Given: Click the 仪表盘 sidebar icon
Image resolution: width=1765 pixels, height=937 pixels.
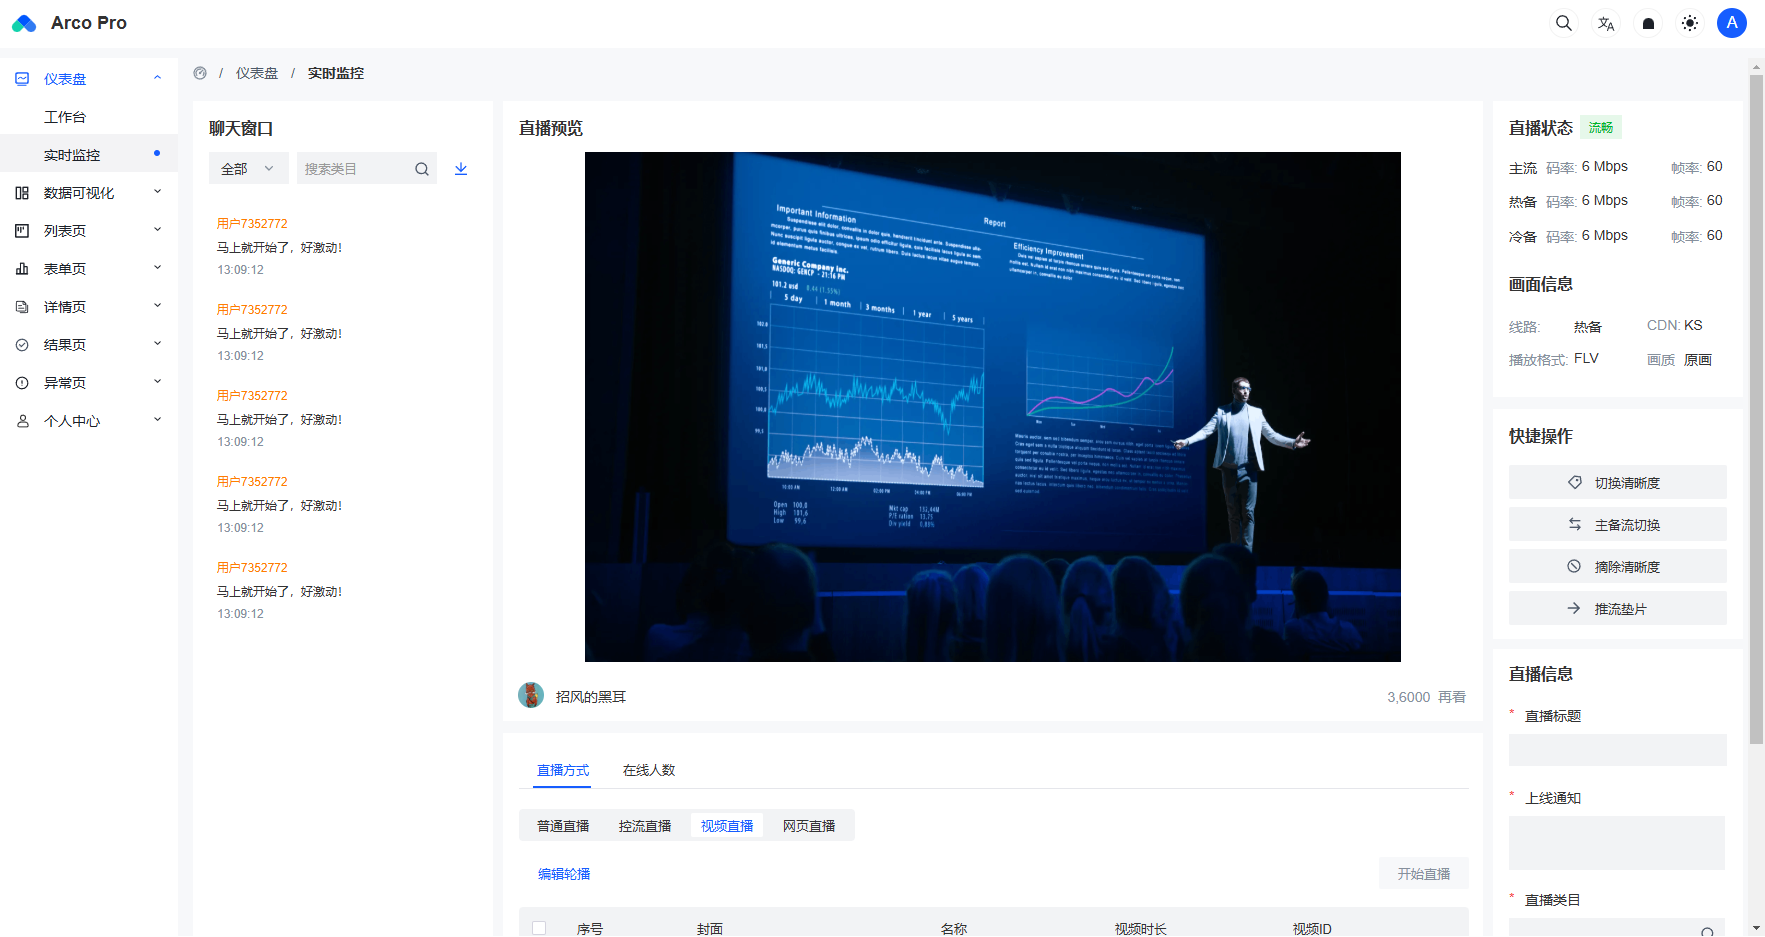Looking at the screenshot, I should point(22,79).
